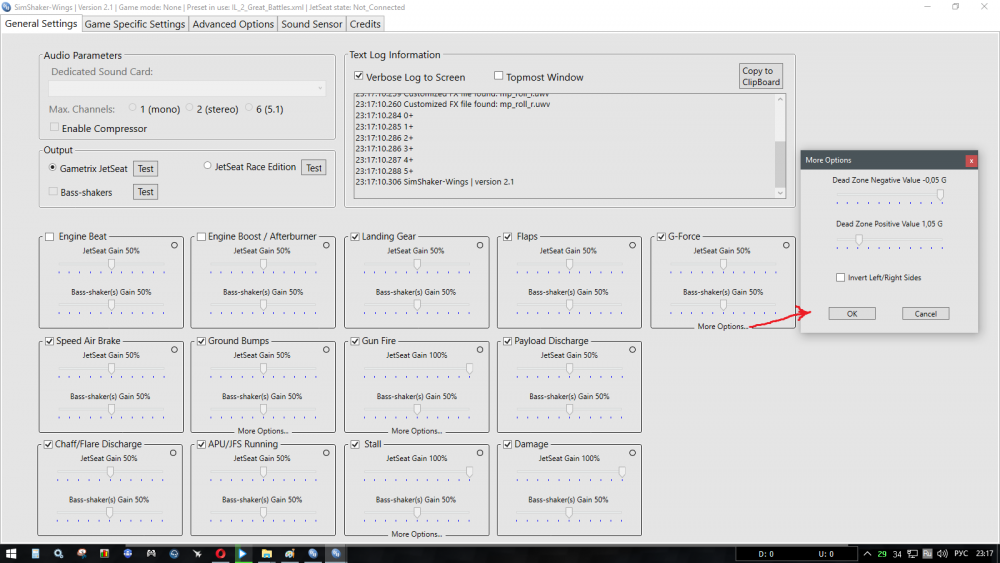Viewport: 1000px width, 563px height.
Task: Open the game controller taskbar icon
Action: click(151, 553)
